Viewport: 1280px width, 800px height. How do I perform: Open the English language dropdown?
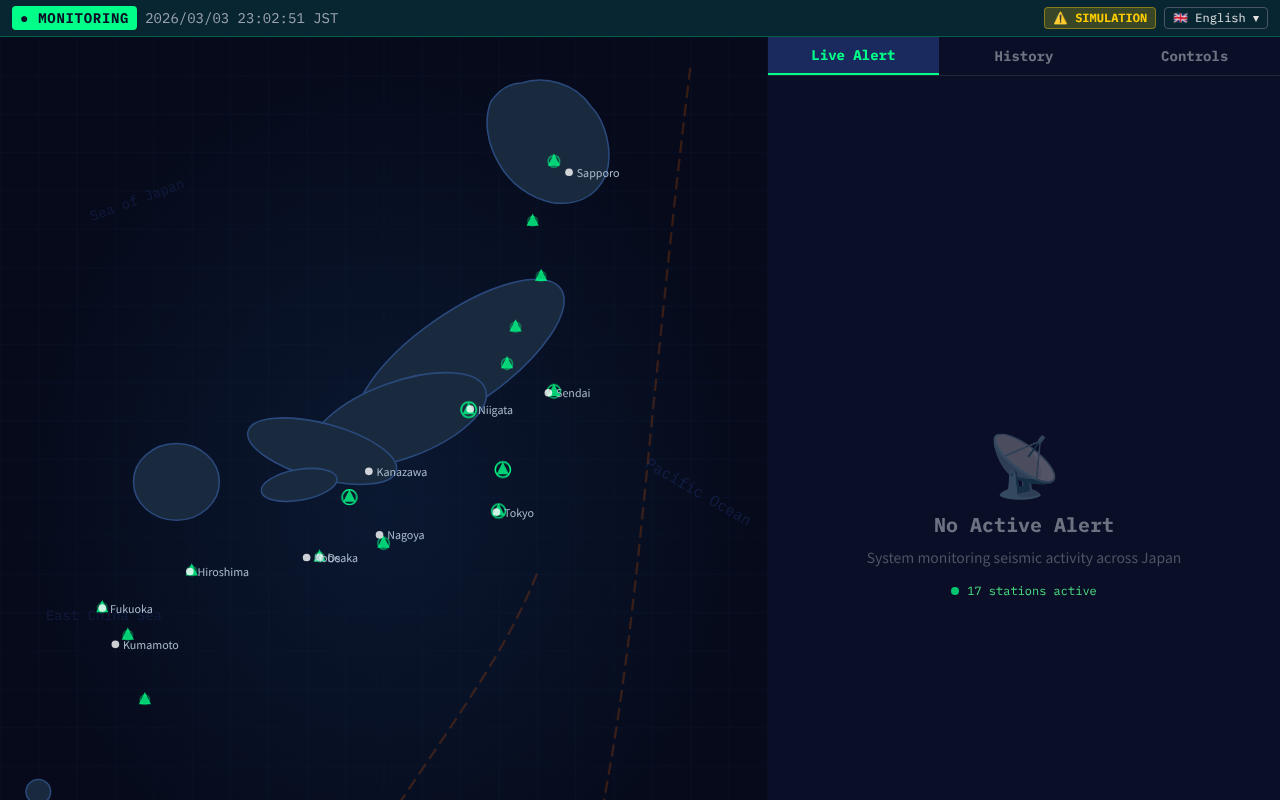coord(1215,18)
